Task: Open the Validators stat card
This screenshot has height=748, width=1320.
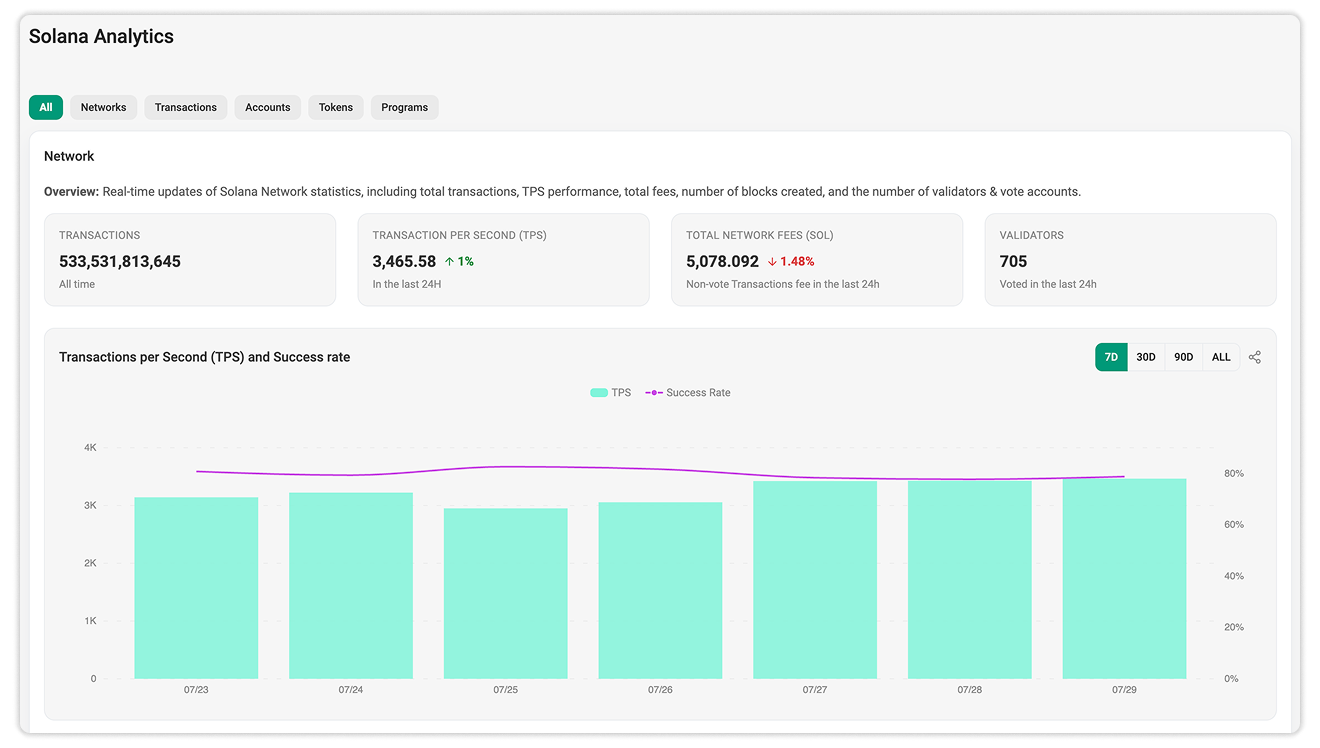Action: tap(1131, 259)
